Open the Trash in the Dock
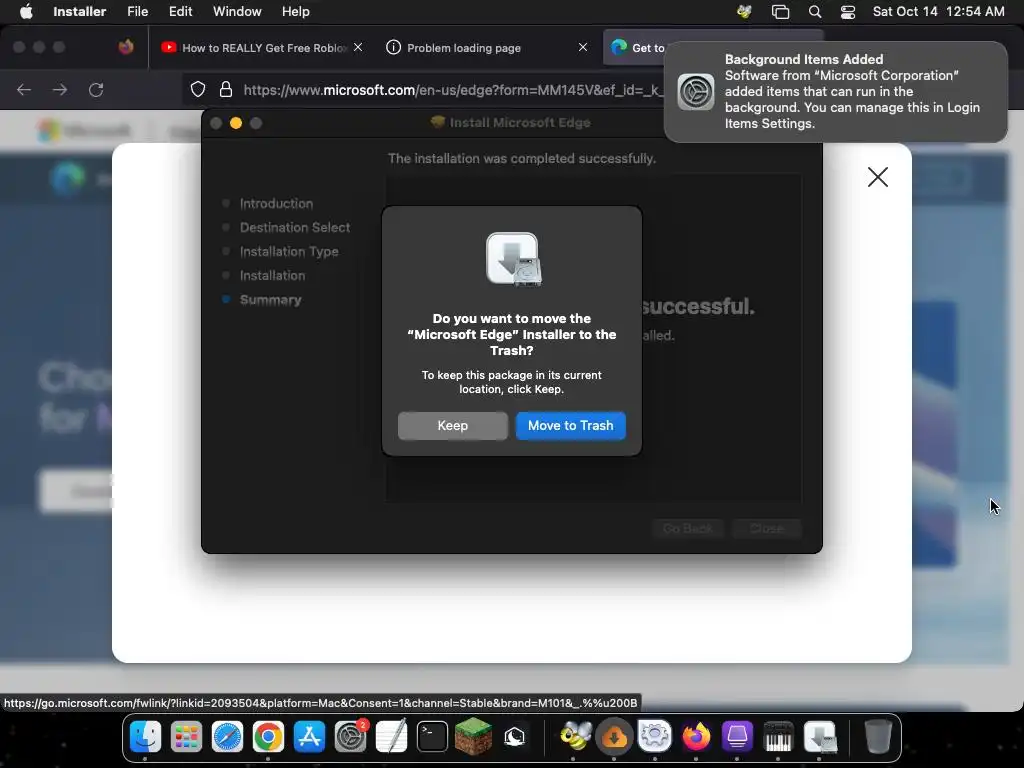The height and width of the screenshot is (768, 1024). tap(878, 737)
